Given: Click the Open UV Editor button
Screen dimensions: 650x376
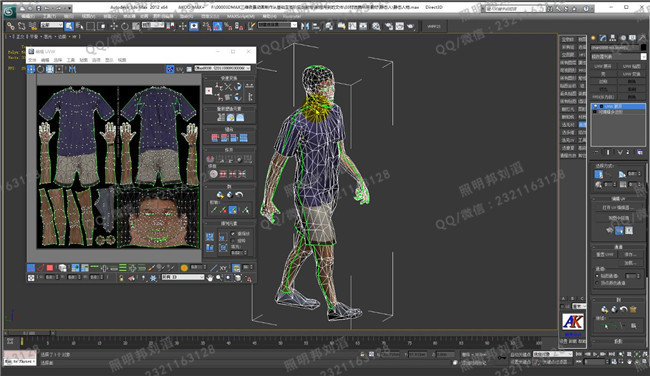Looking at the screenshot, I should [x=618, y=207].
